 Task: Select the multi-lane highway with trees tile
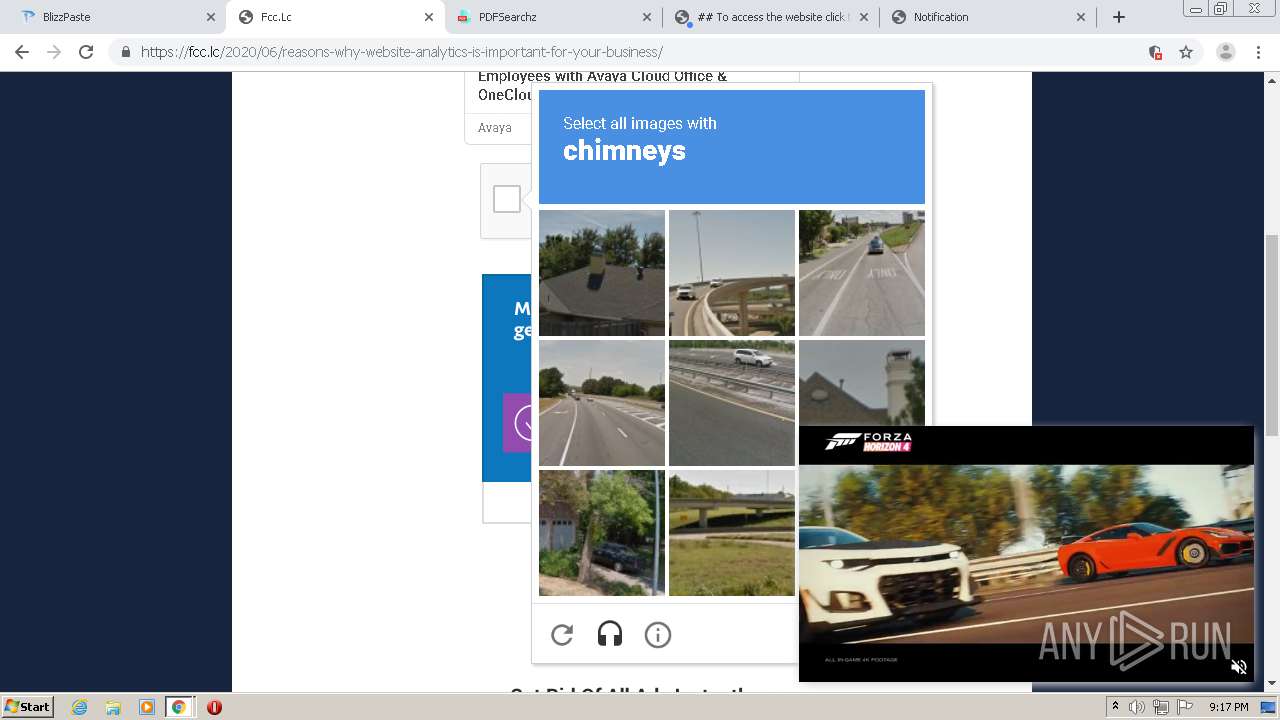pos(602,403)
